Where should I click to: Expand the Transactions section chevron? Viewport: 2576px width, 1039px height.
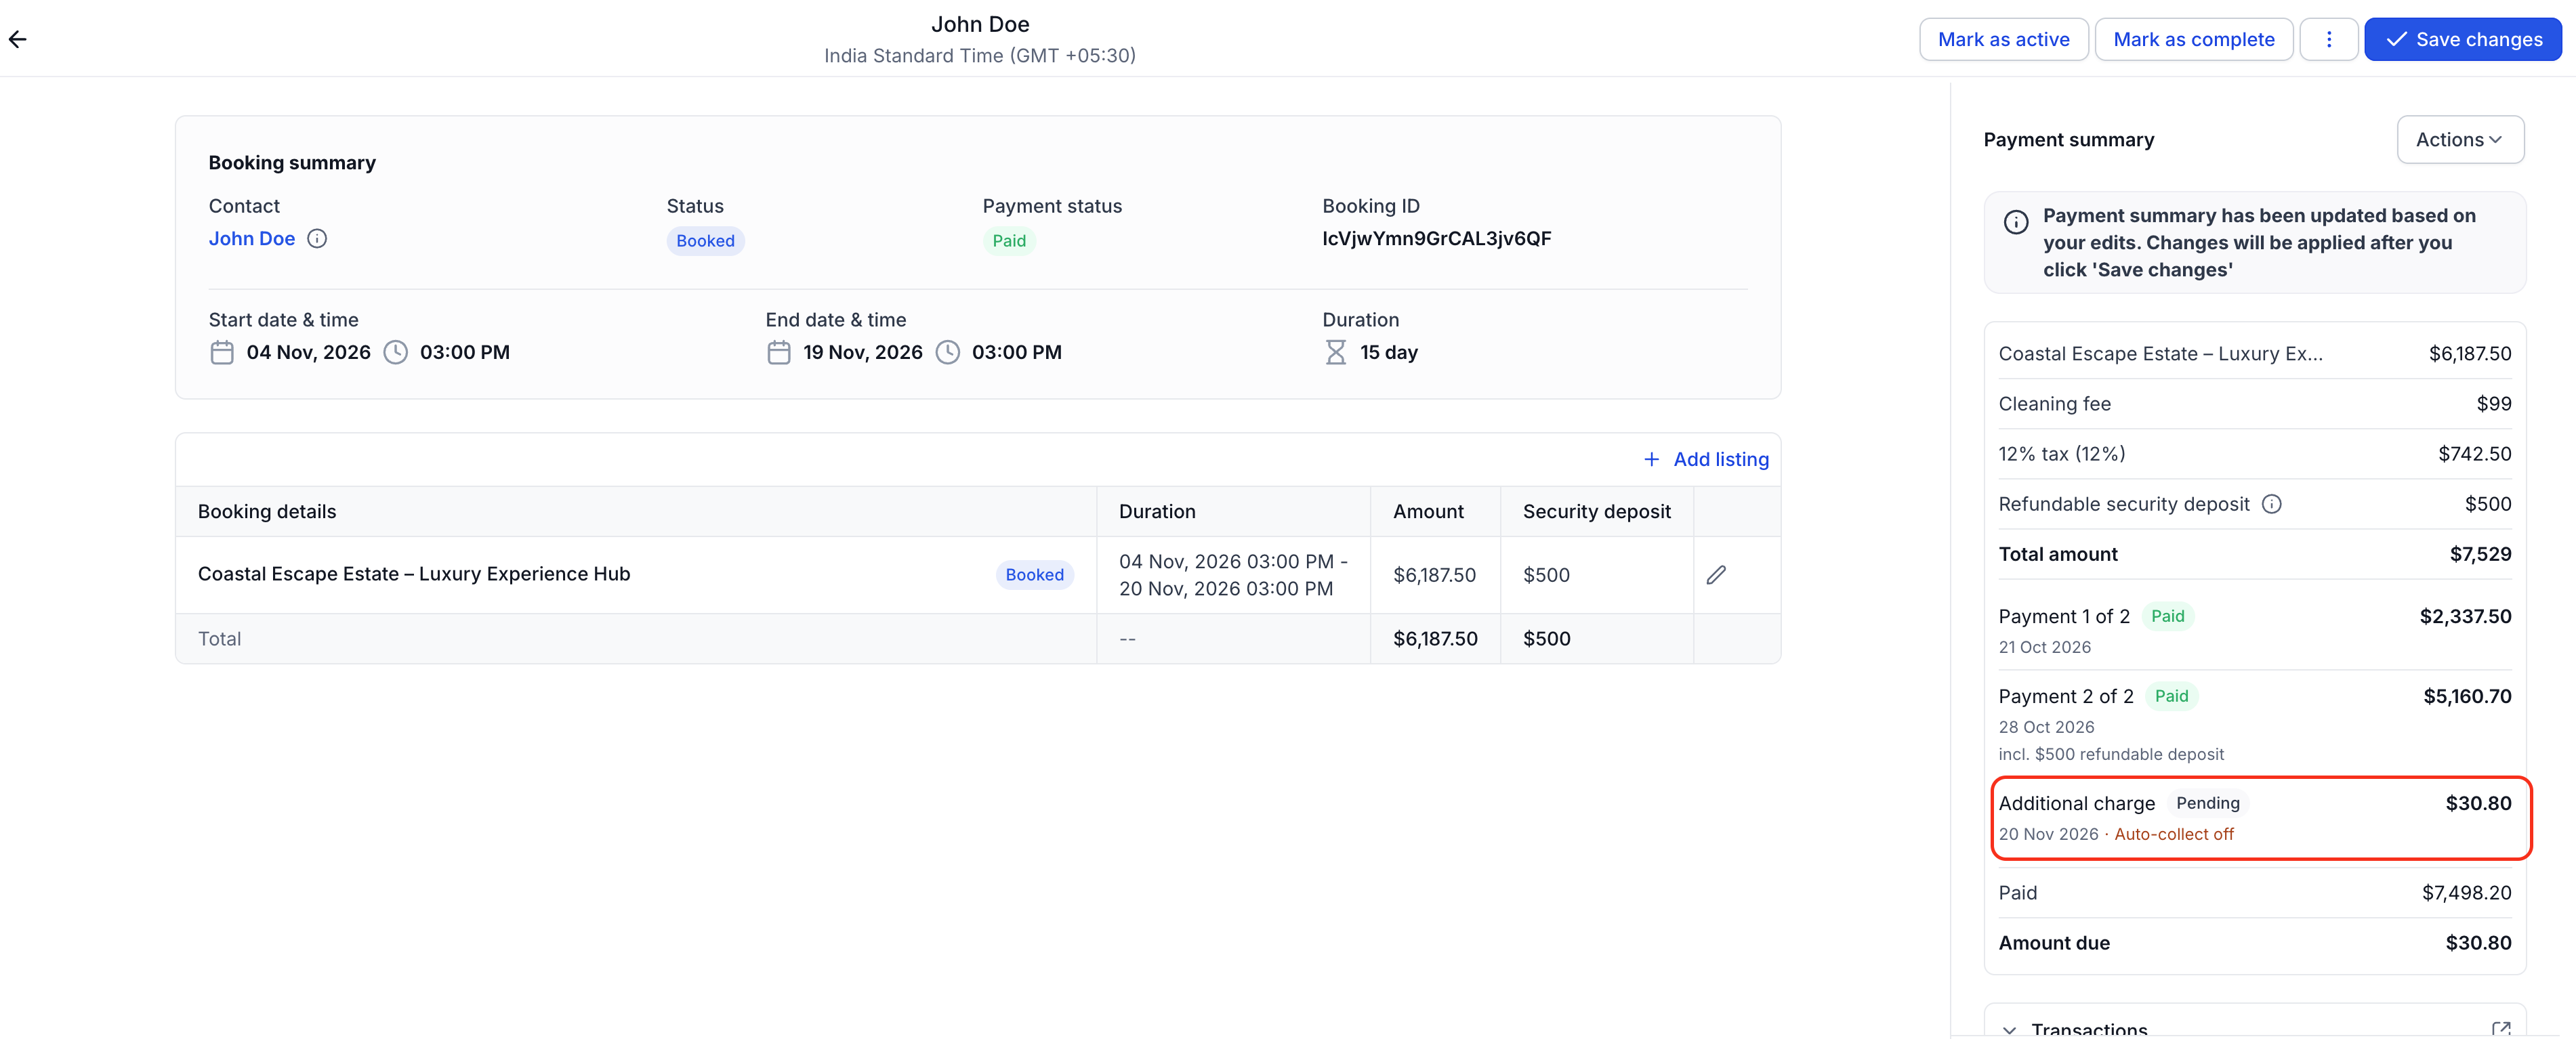tap(2010, 1030)
